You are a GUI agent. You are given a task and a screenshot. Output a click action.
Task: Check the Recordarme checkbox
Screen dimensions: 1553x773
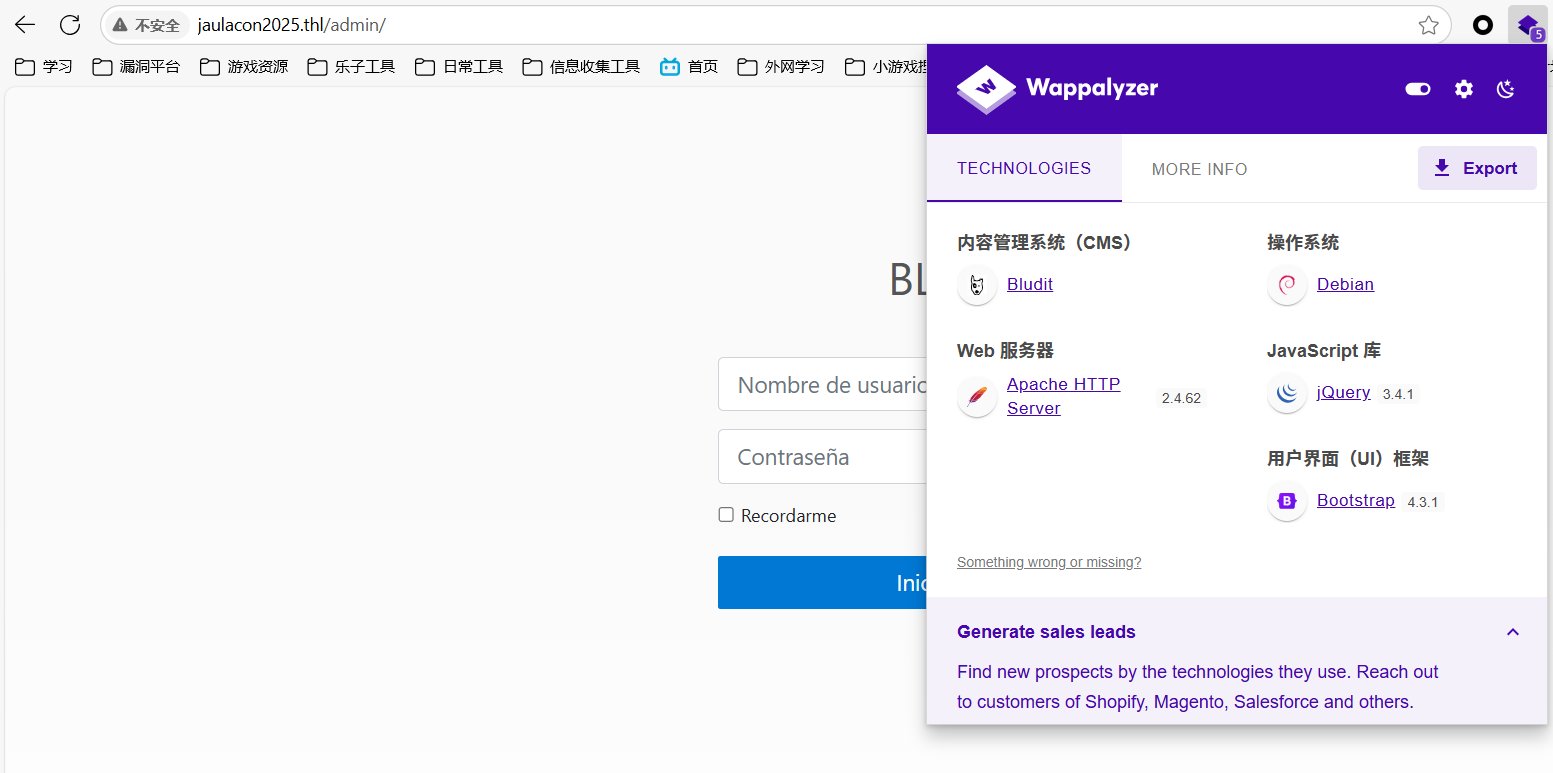pyautogui.click(x=726, y=514)
